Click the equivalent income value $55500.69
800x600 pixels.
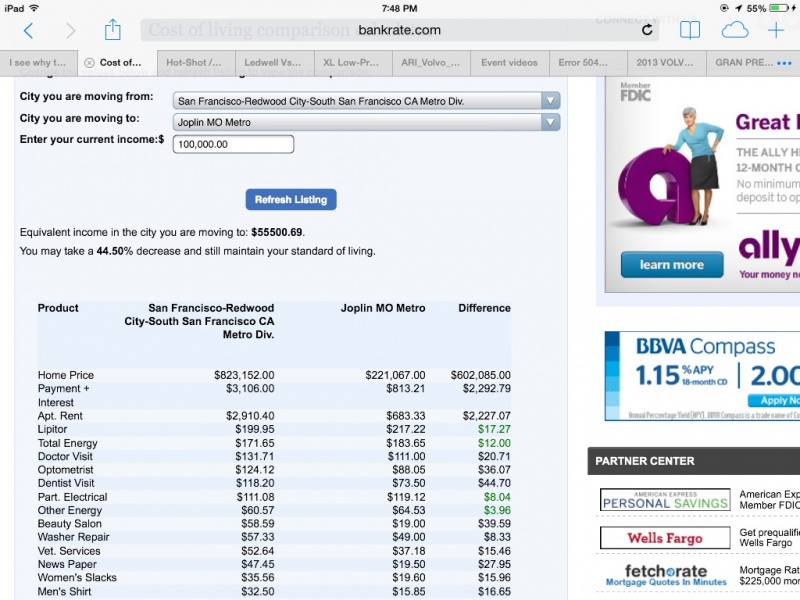(x=277, y=232)
